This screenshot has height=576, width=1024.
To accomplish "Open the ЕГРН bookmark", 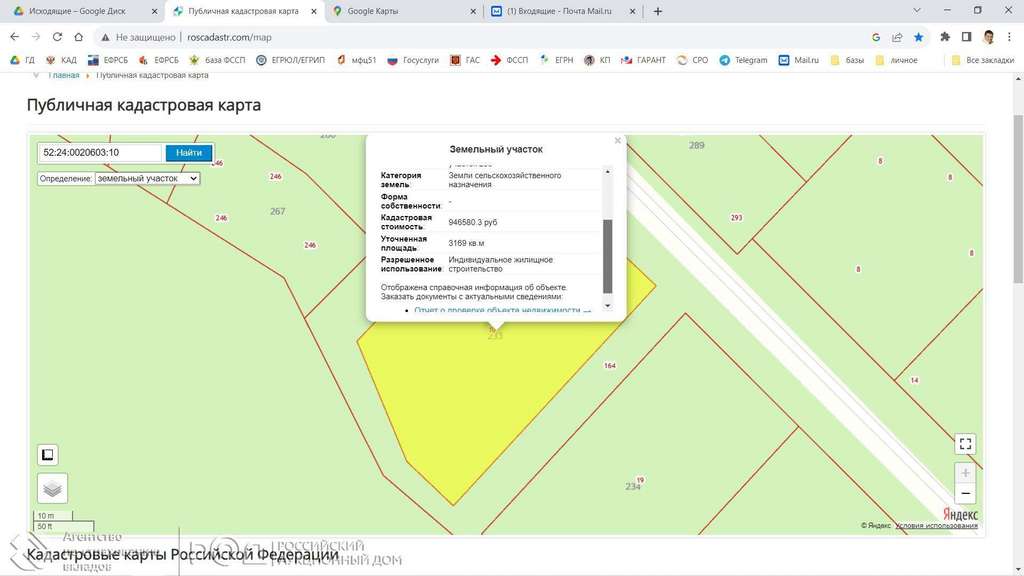I will point(556,60).
